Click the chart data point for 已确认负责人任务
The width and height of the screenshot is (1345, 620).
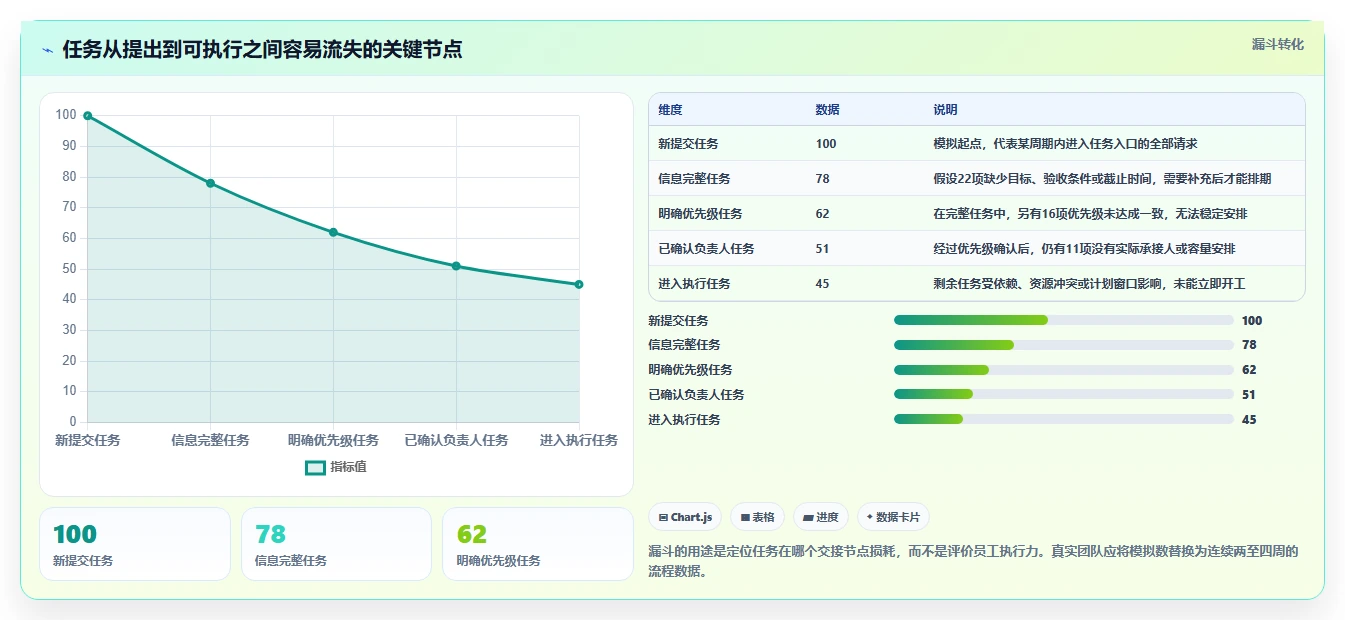pyautogui.click(x=456, y=266)
